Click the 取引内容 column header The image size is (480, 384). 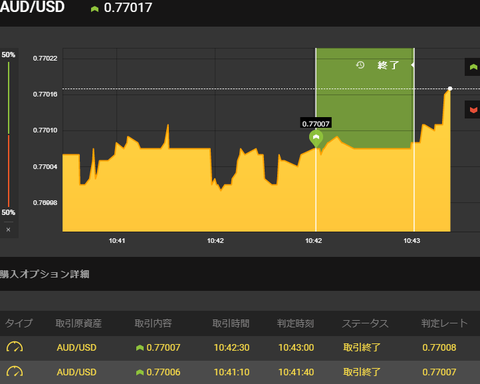pos(153,323)
